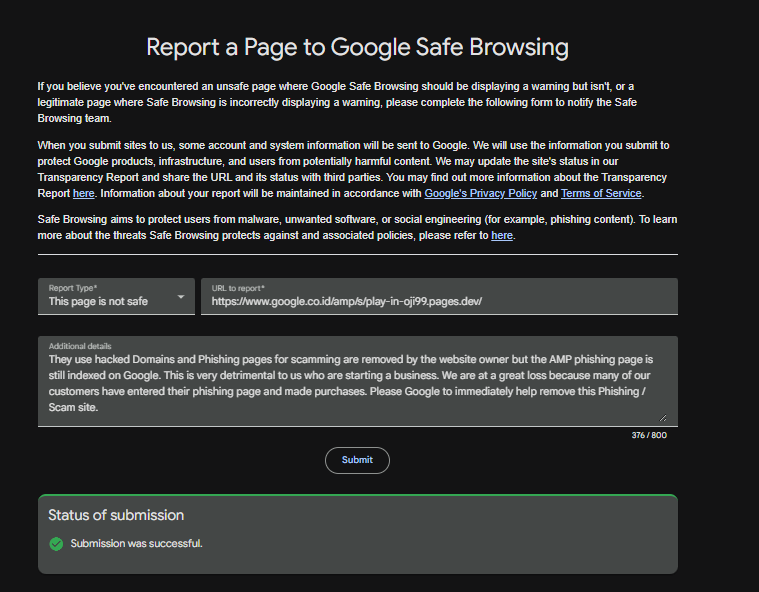This screenshot has width=759, height=592.
Task: Open Google's Privacy Policy link
Action: [480, 193]
